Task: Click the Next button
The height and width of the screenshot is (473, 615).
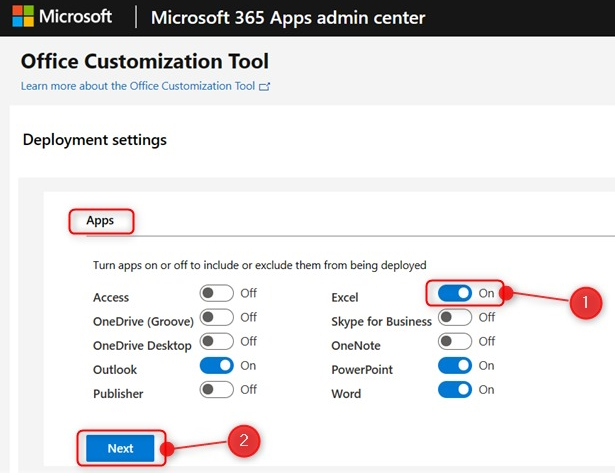Action: (120, 448)
